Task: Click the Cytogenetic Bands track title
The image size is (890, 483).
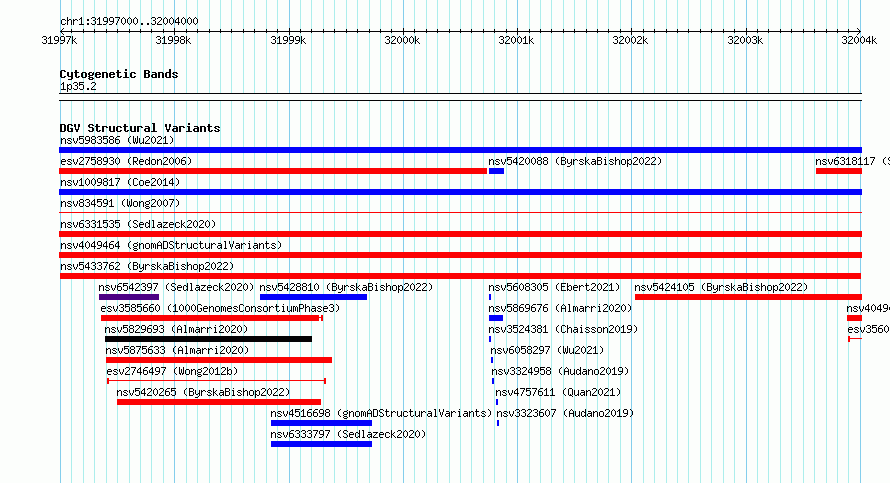Action: (x=119, y=74)
